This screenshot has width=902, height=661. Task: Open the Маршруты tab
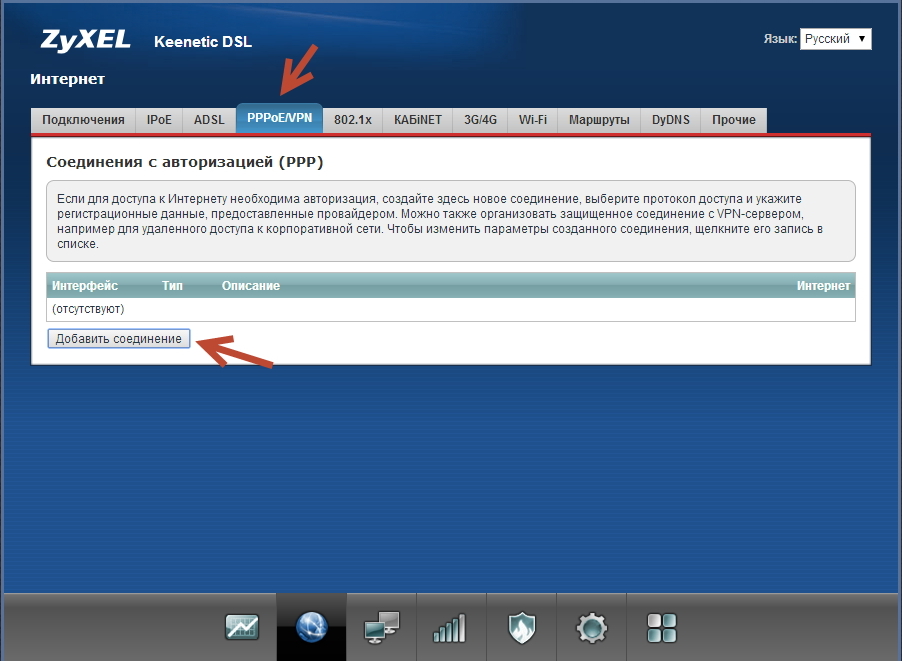[x=598, y=120]
